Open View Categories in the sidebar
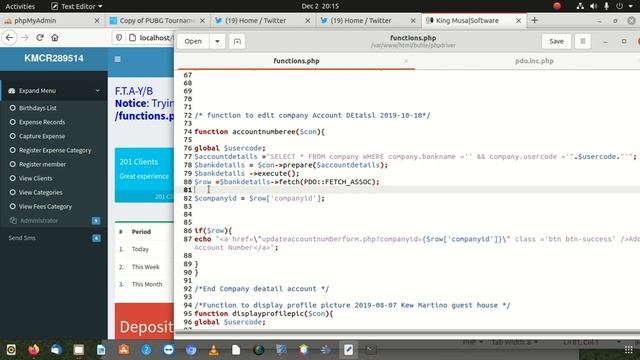Screen dimensions: 640x360 [x=40, y=193]
